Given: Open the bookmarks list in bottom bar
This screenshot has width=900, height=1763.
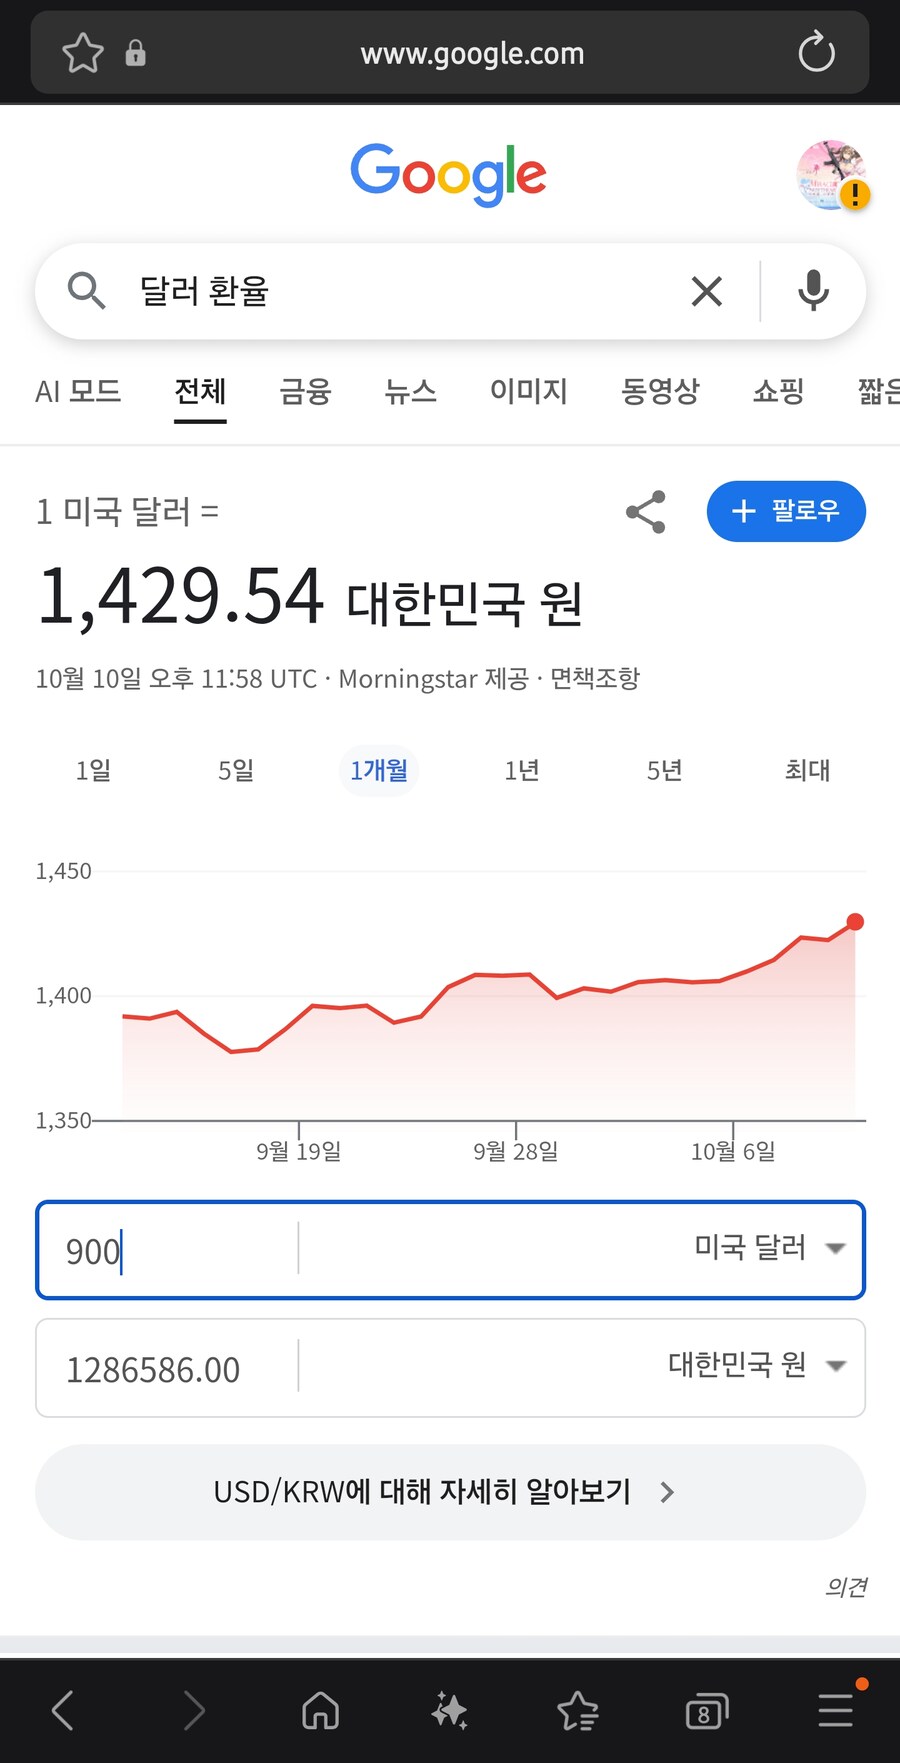Looking at the screenshot, I should pos(578,1711).
